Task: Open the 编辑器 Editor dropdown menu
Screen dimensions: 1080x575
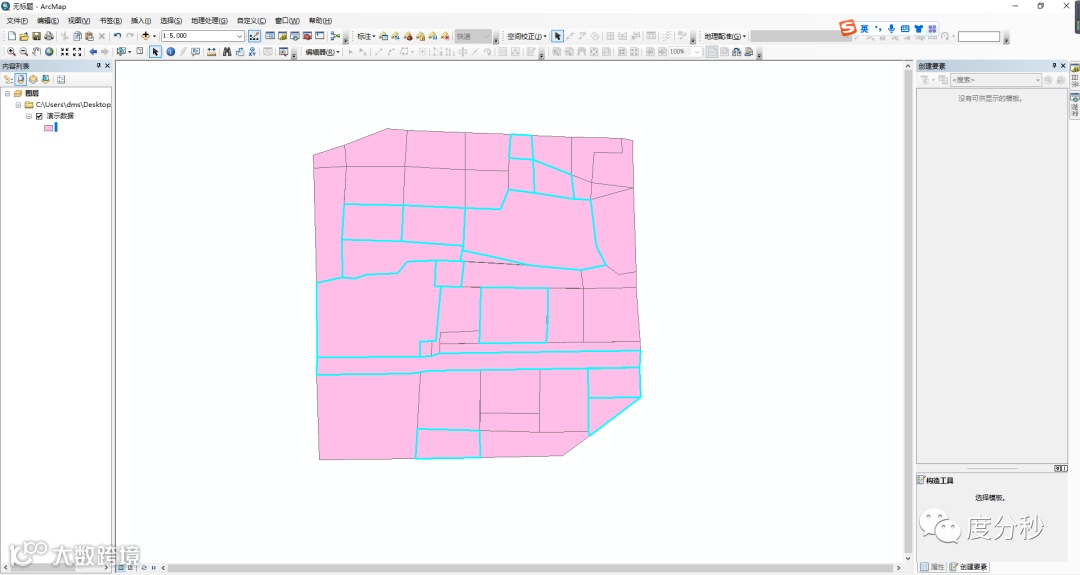Action: point(322,52)
